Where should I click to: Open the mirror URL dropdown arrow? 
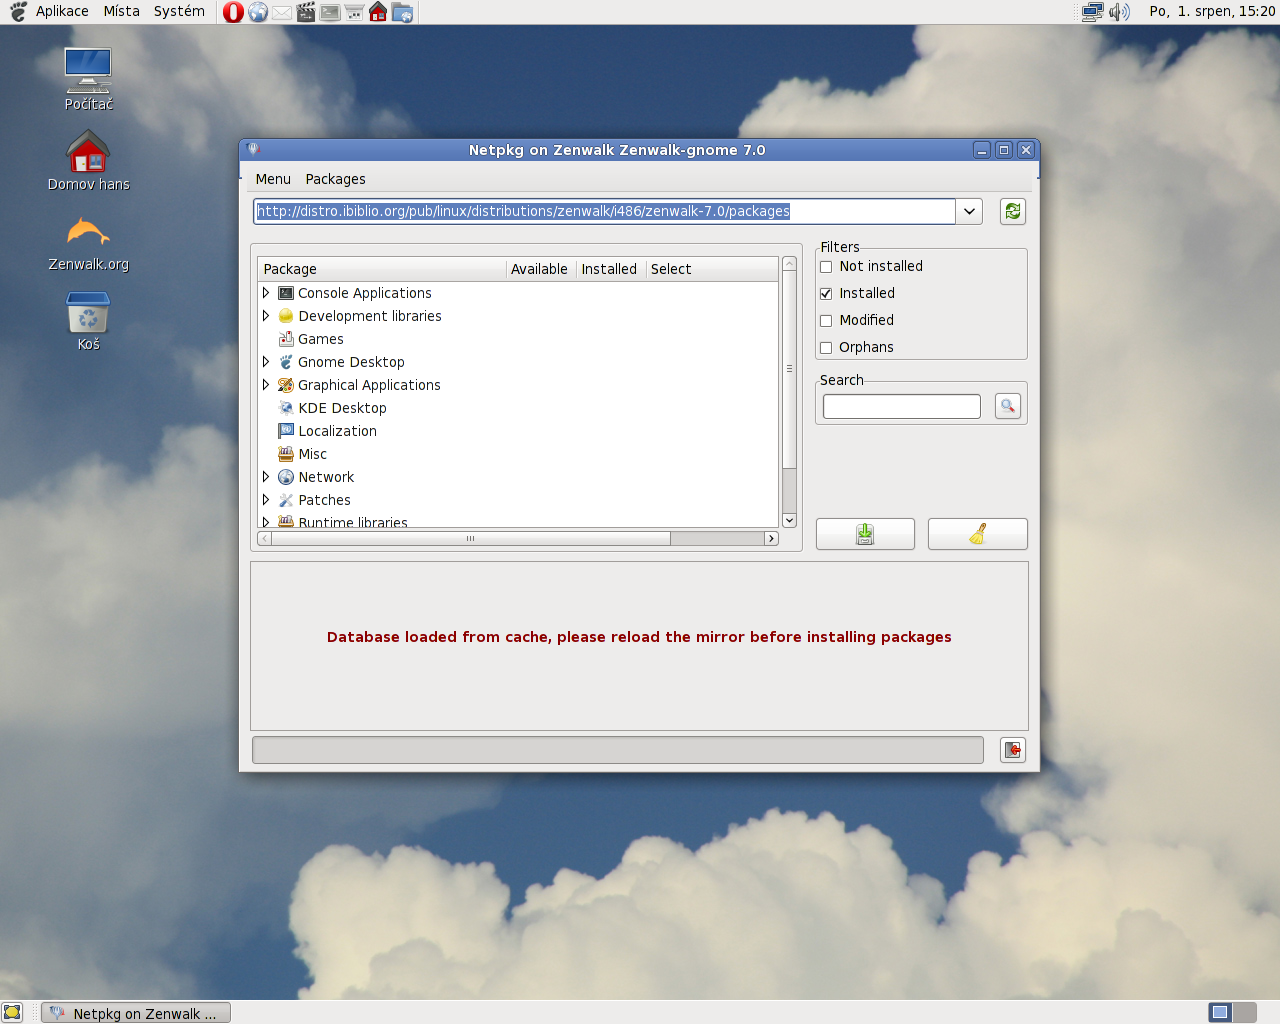click(969, 211)
